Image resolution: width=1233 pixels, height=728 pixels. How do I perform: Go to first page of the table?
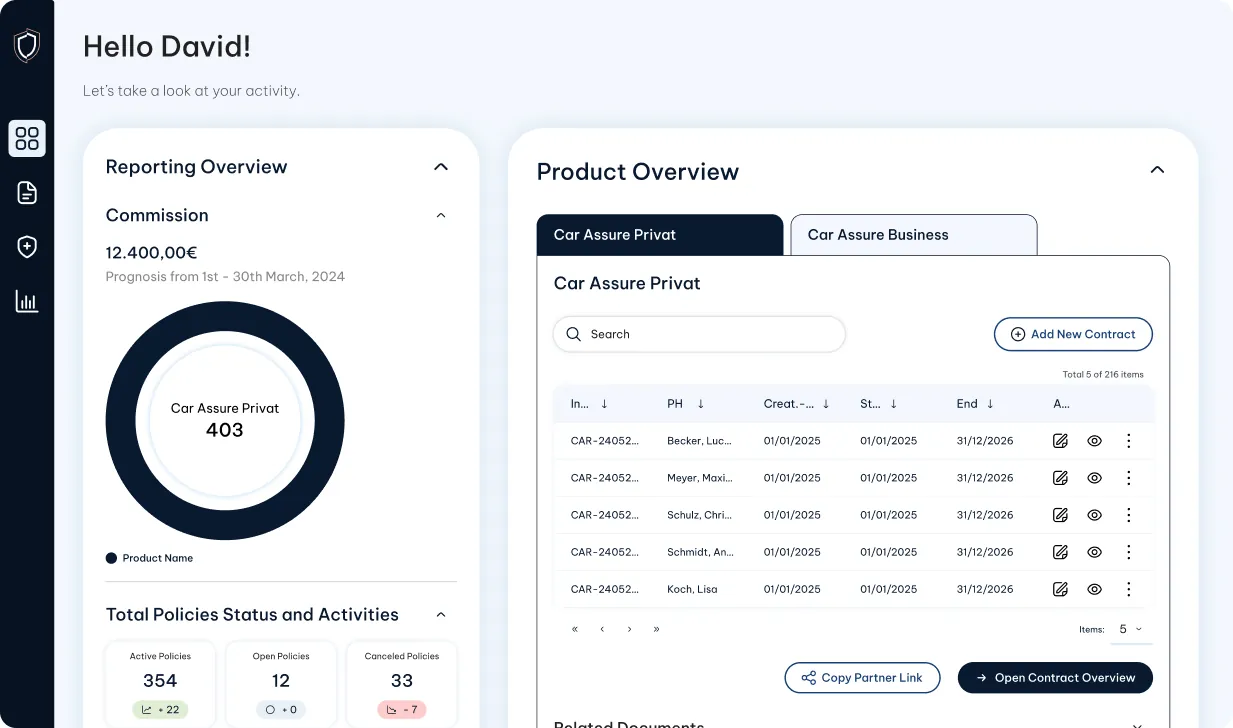pyautogui.click(x=575, y=629)
